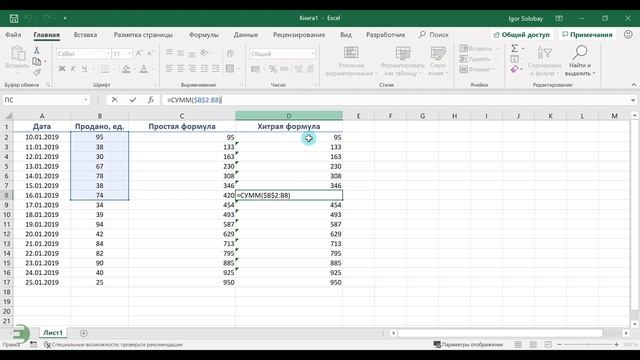This screenshot has height=360, width=640.
Task: Toggle Bottom Align vertical alignment
Action: [x=192, y=53]
